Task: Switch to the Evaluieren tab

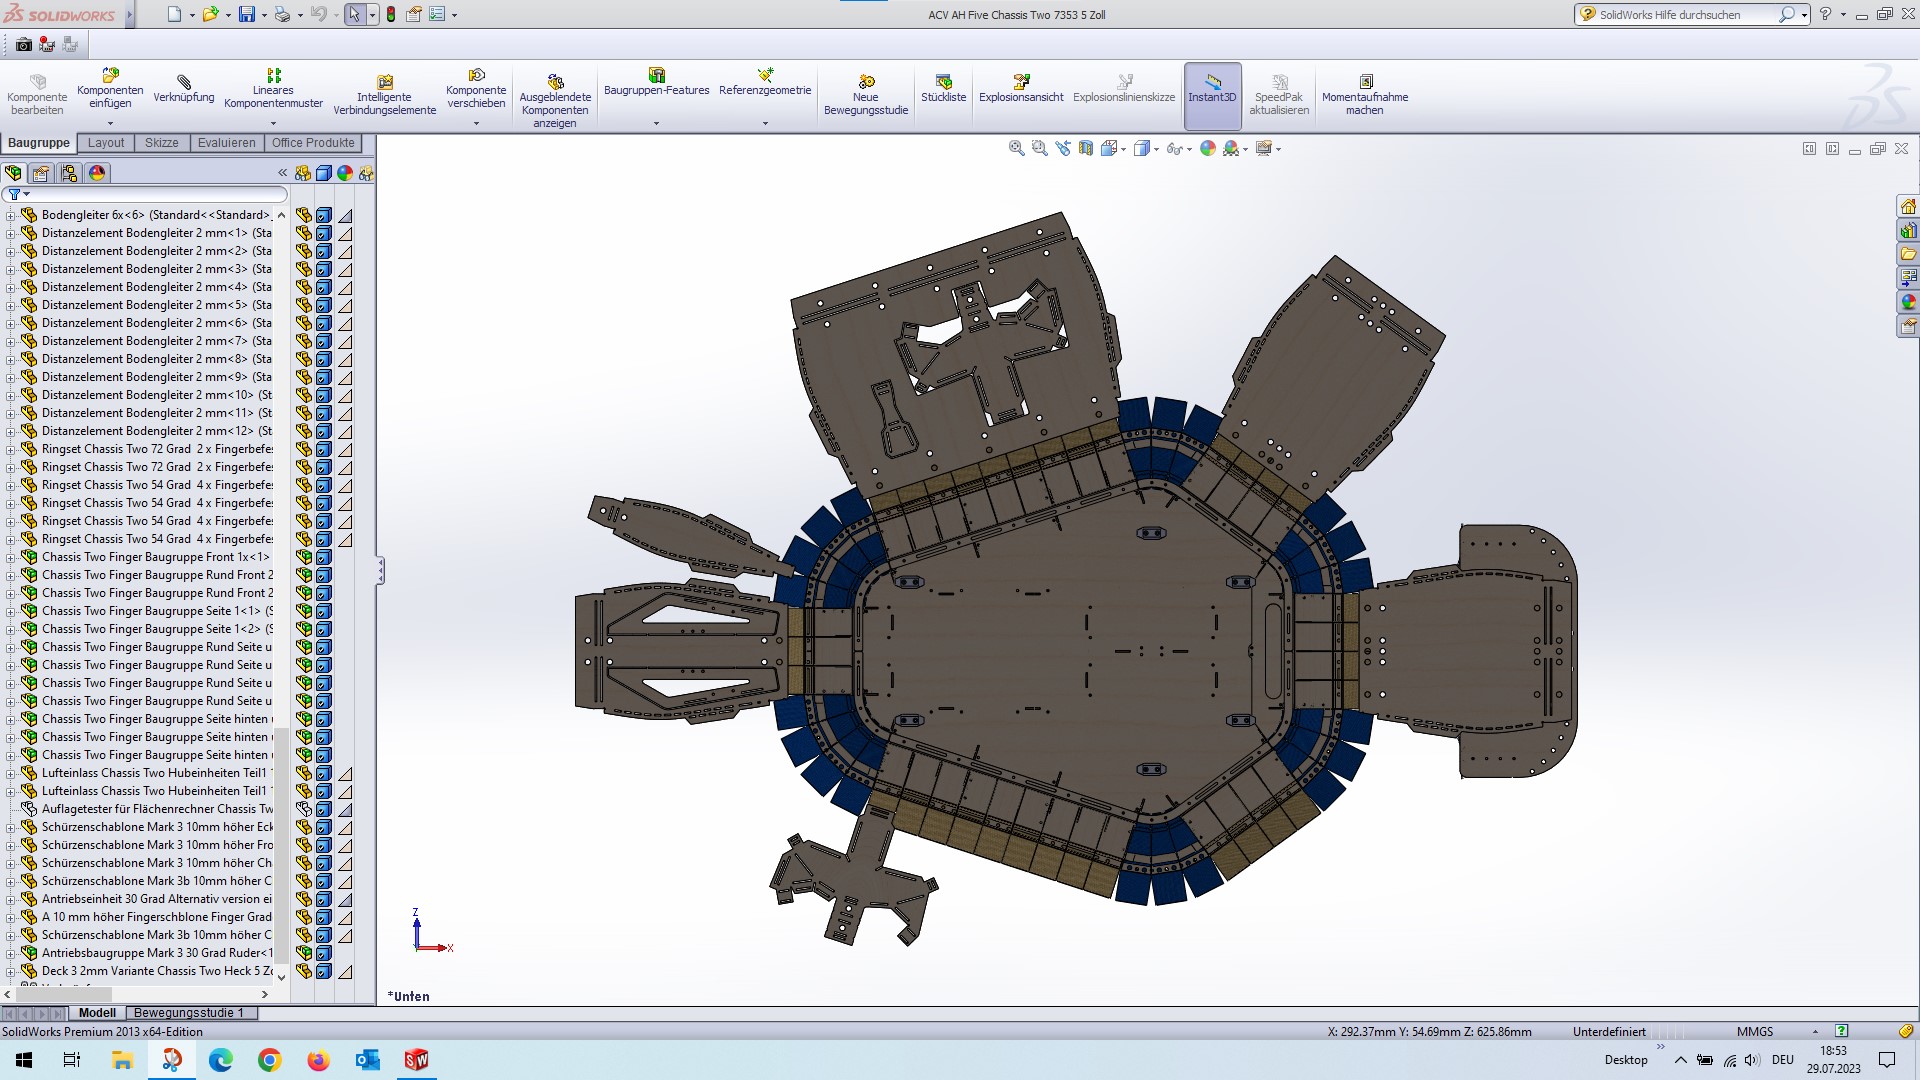Action: point(226,143)
